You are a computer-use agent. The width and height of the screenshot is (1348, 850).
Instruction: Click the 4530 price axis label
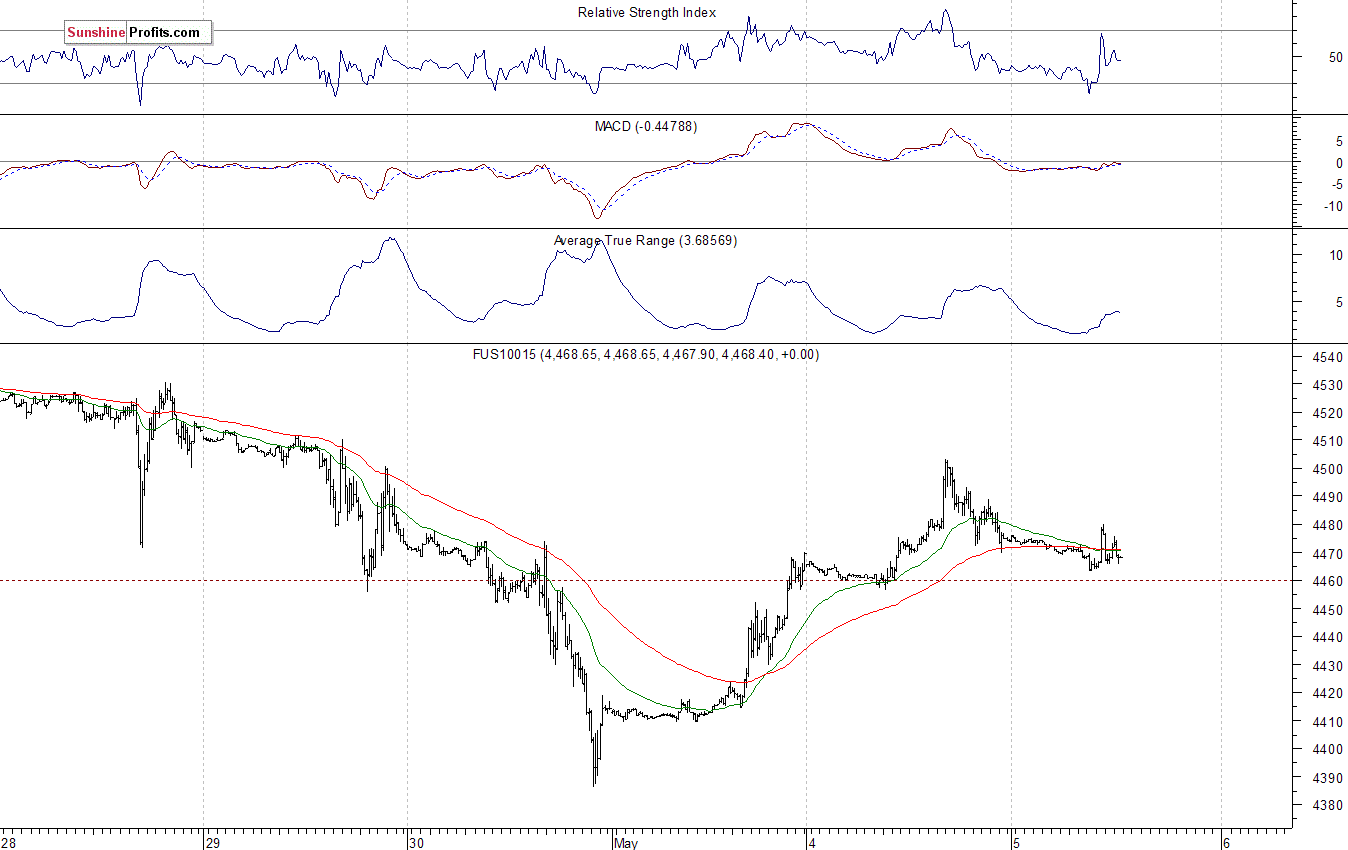pos(1329,385)
